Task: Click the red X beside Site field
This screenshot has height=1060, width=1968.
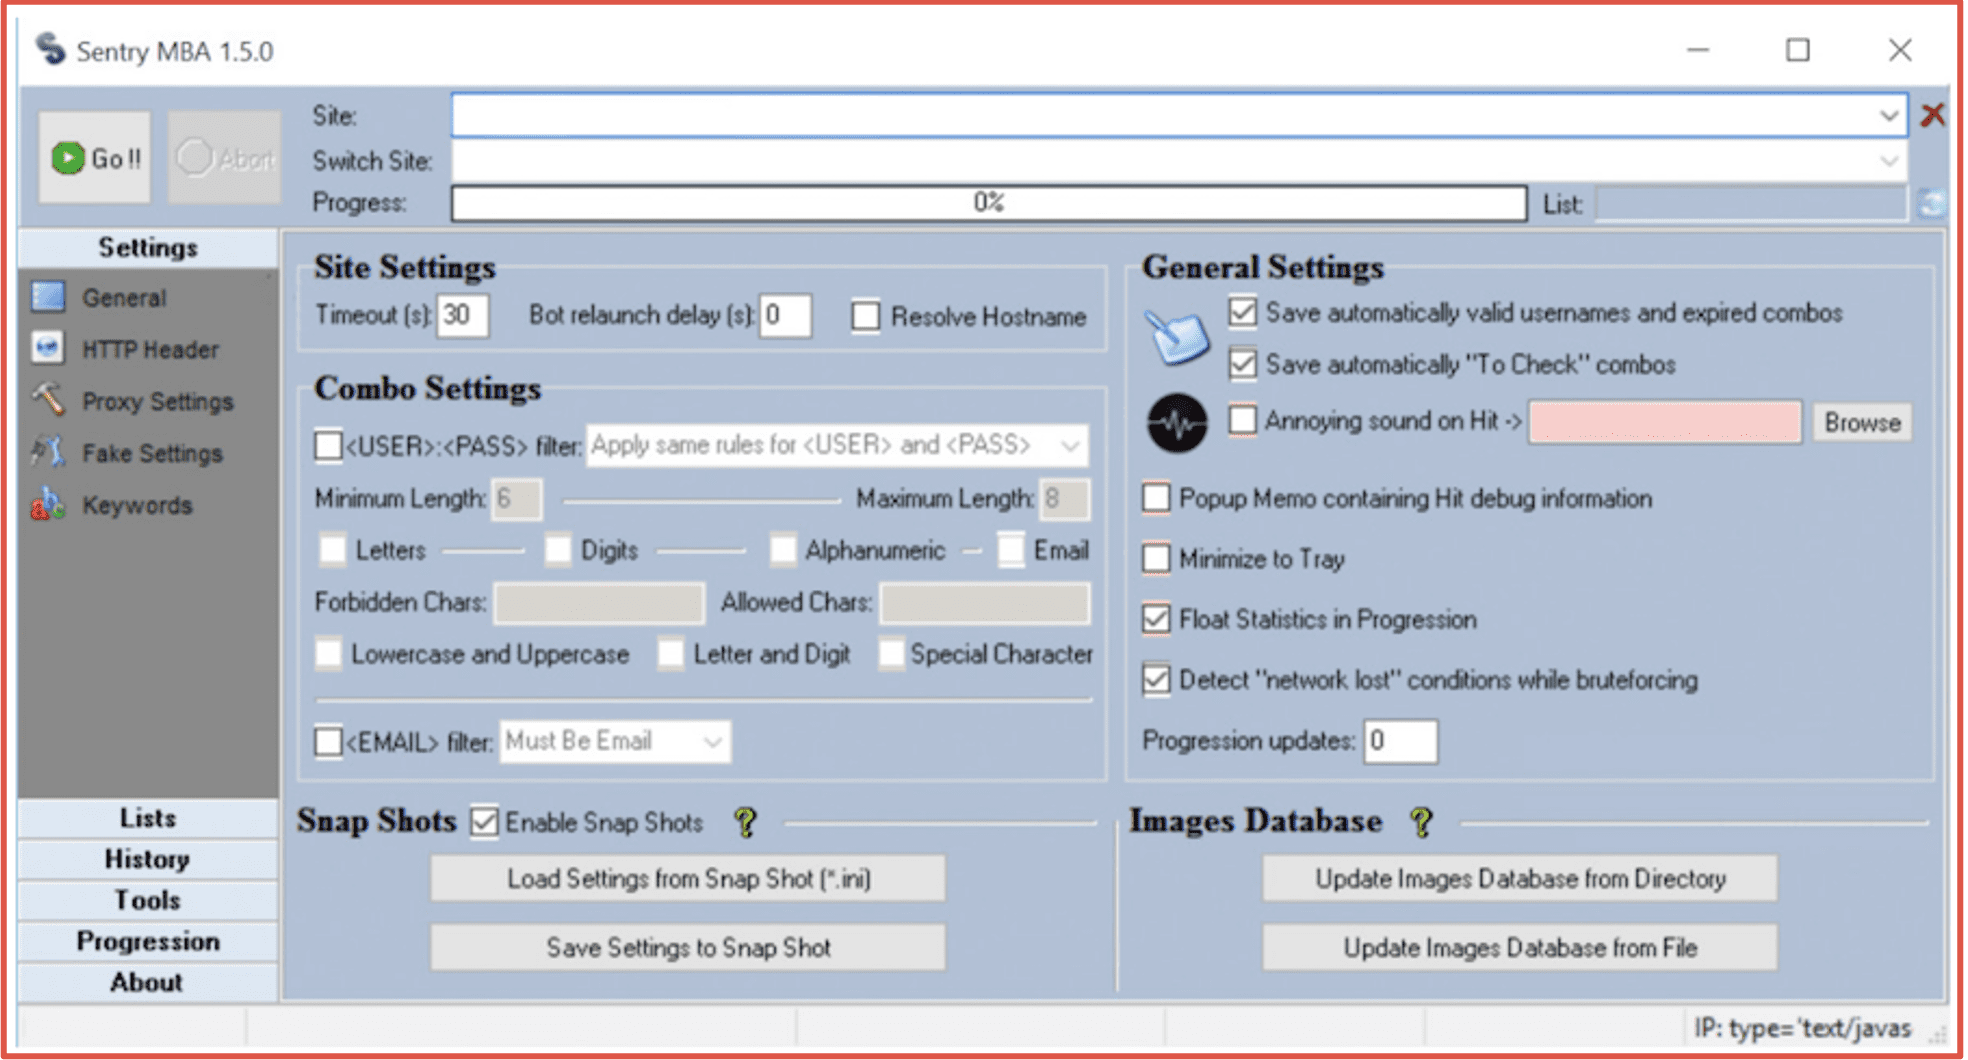Action: 1932,115
